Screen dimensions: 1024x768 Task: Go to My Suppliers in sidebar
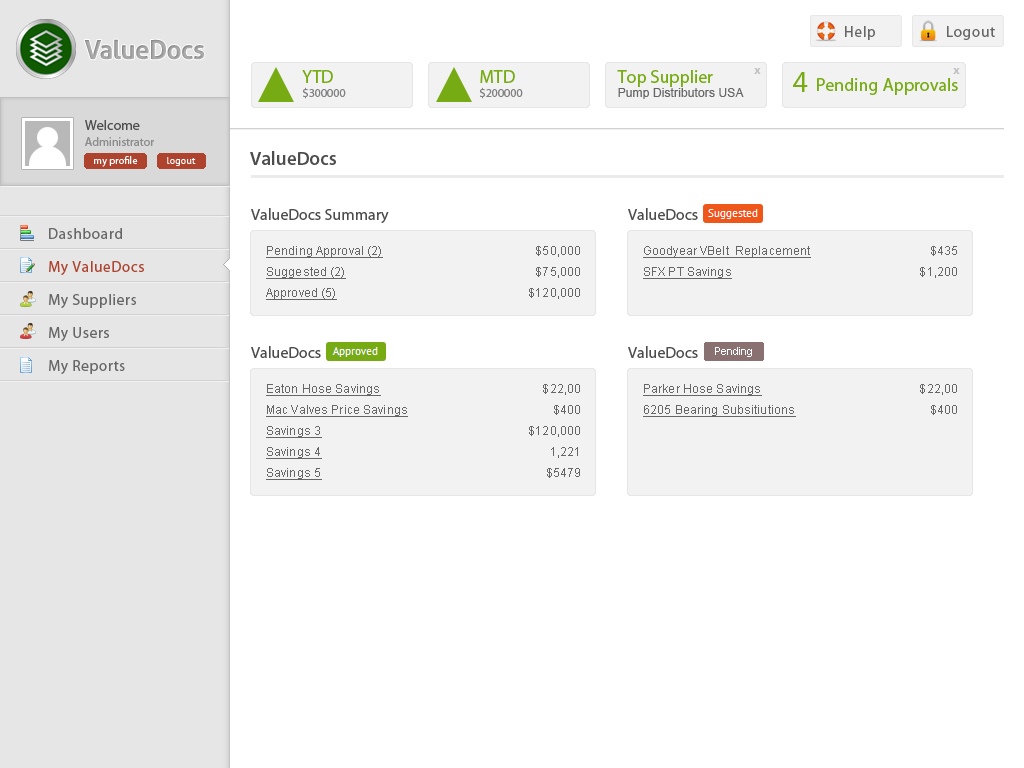tap(92, 300)
